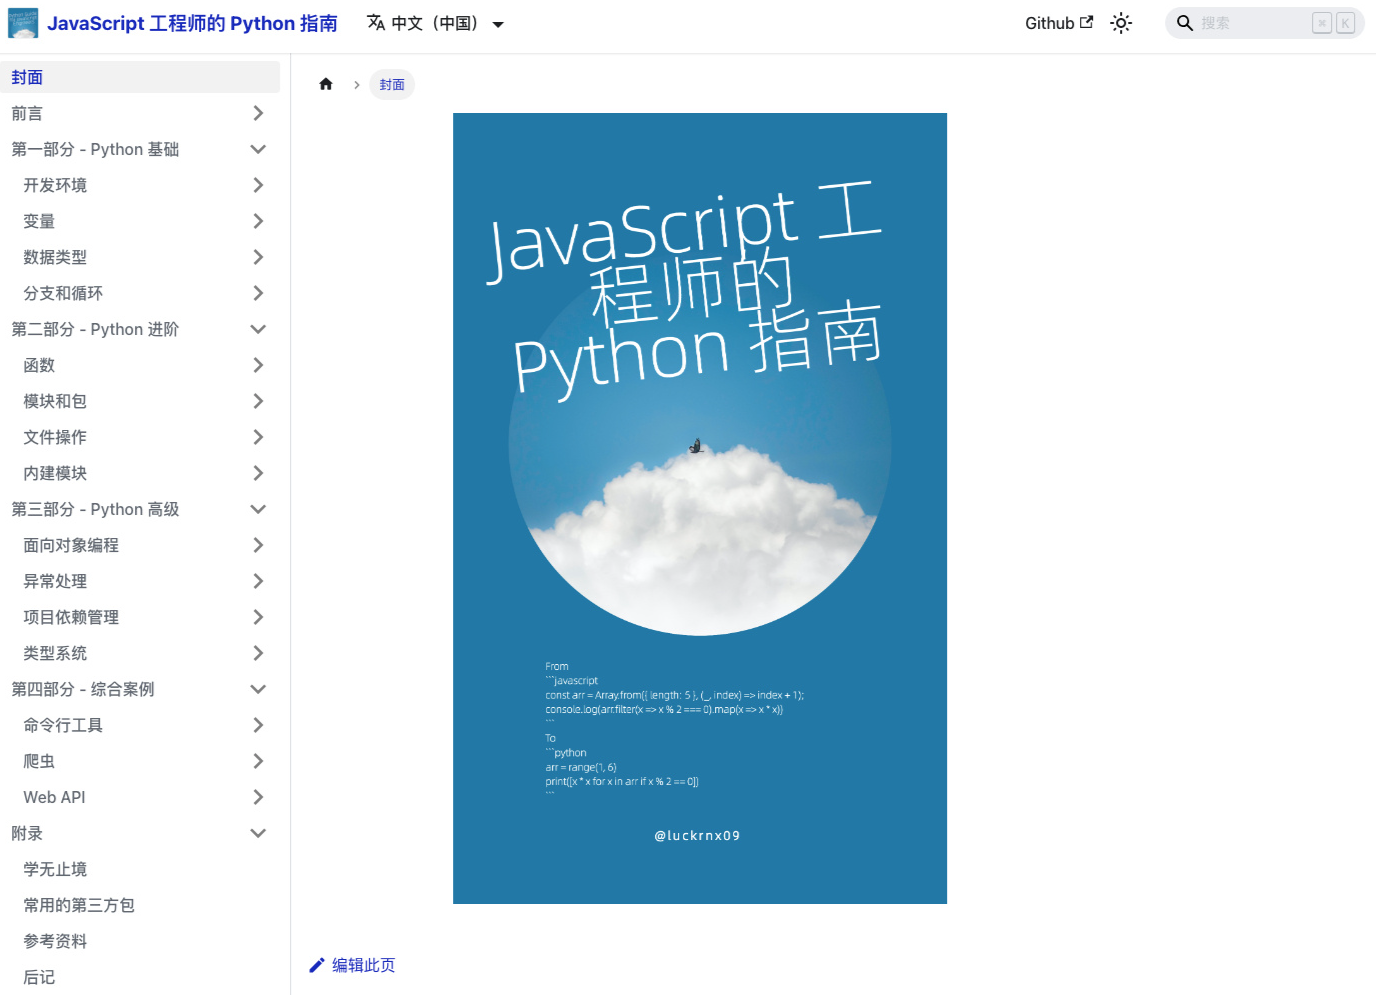
Task: Open 第二部分 - Python 进阶 section
Action: pyautogui.click(x=95, y=329)
